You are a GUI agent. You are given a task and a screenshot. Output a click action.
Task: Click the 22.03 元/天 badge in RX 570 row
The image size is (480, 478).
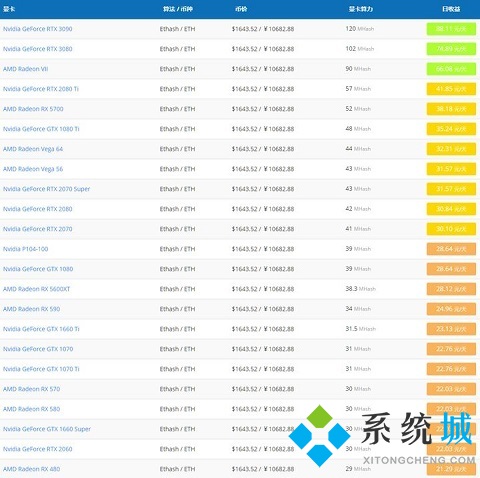pos(451,389)
